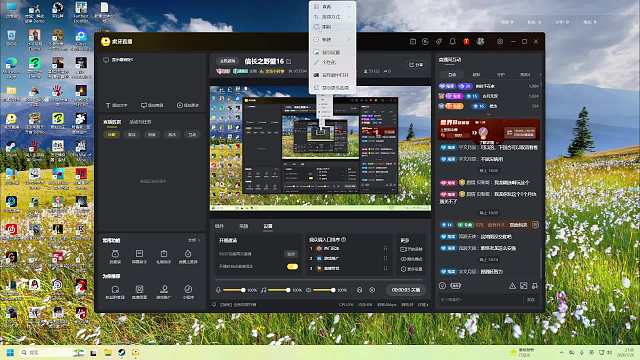
Task: Open the notification bell in title bar
Action: [452, 41]
